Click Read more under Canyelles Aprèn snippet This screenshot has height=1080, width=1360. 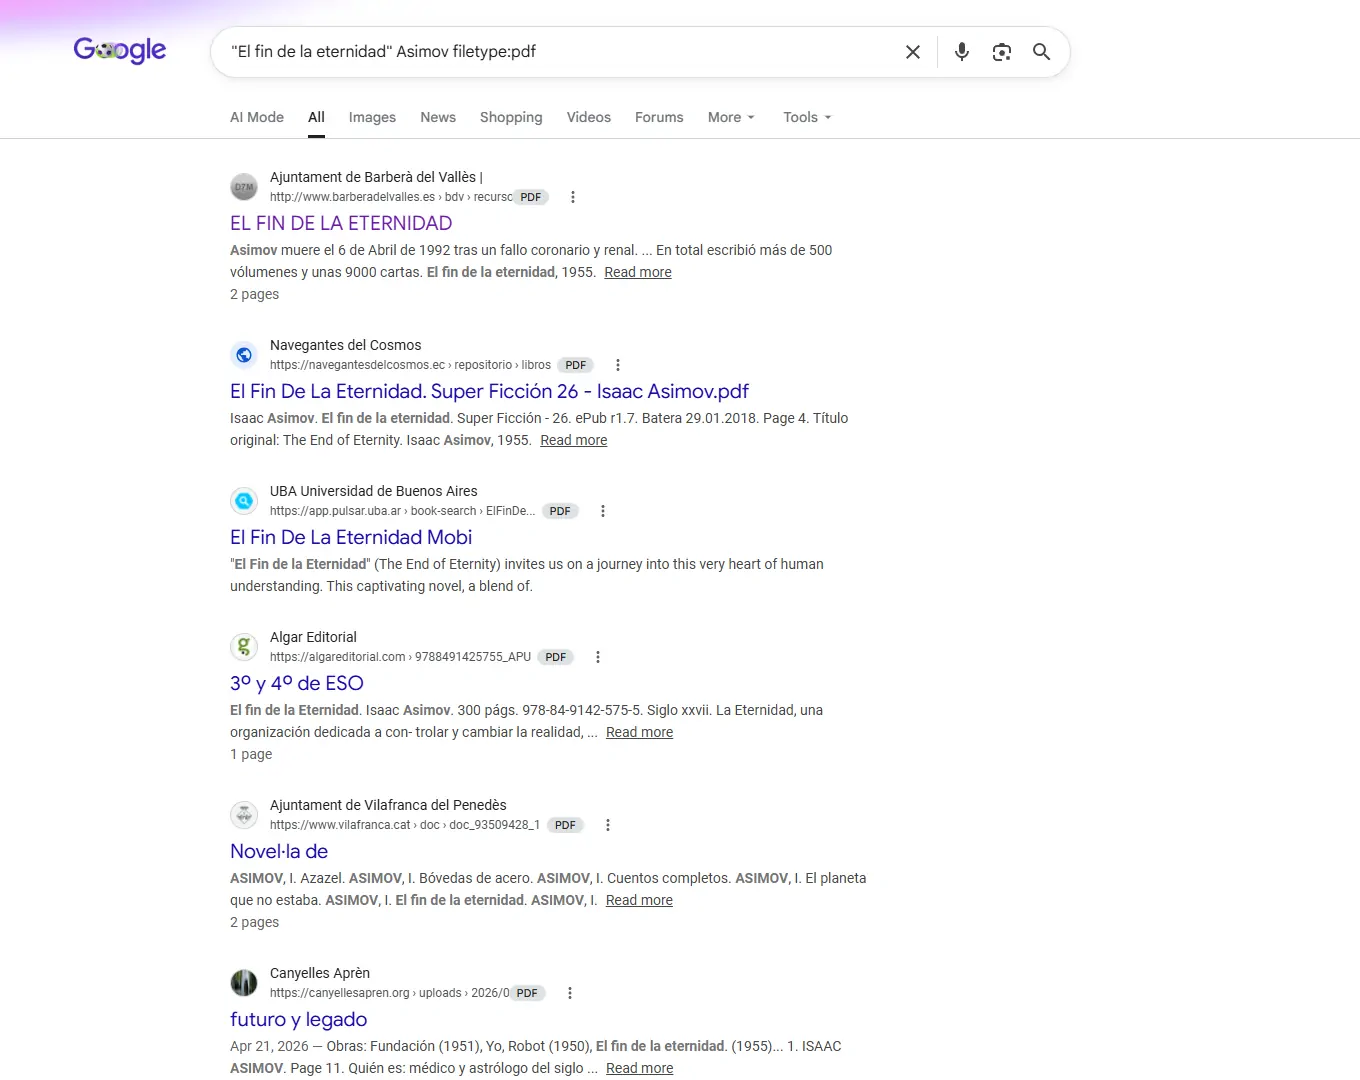click(640, 1068)
